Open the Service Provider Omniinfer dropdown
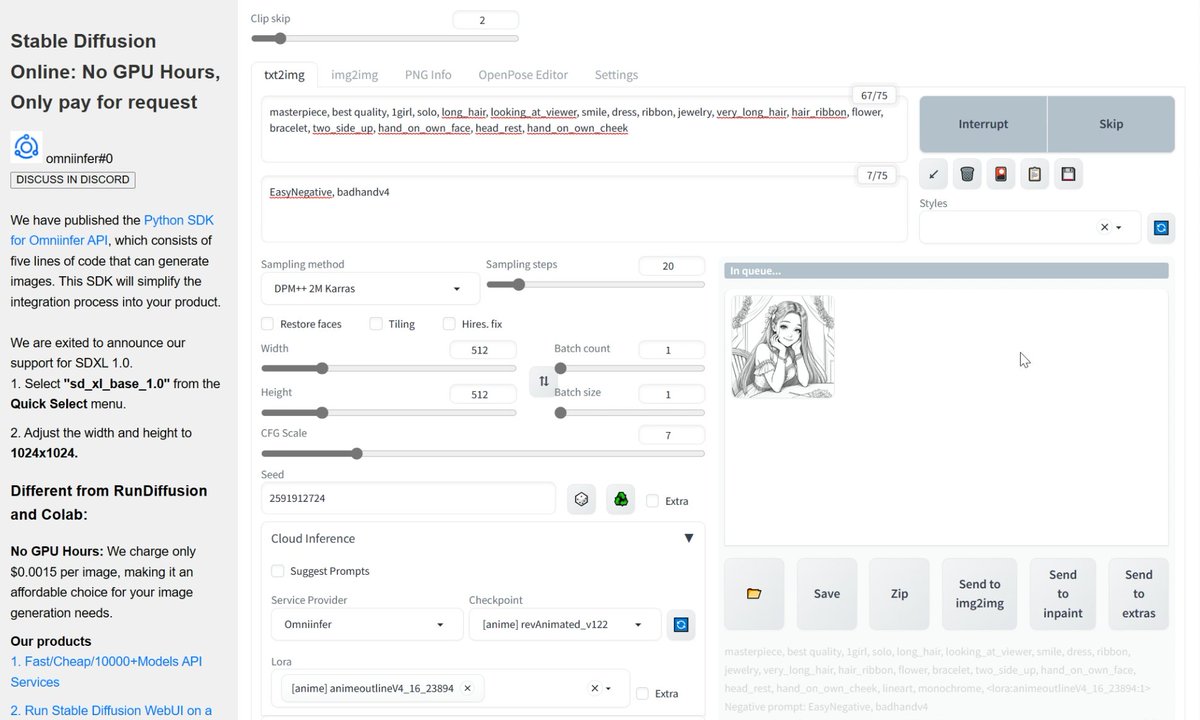This screenshot has width=1200, height=720. point(367,624)
